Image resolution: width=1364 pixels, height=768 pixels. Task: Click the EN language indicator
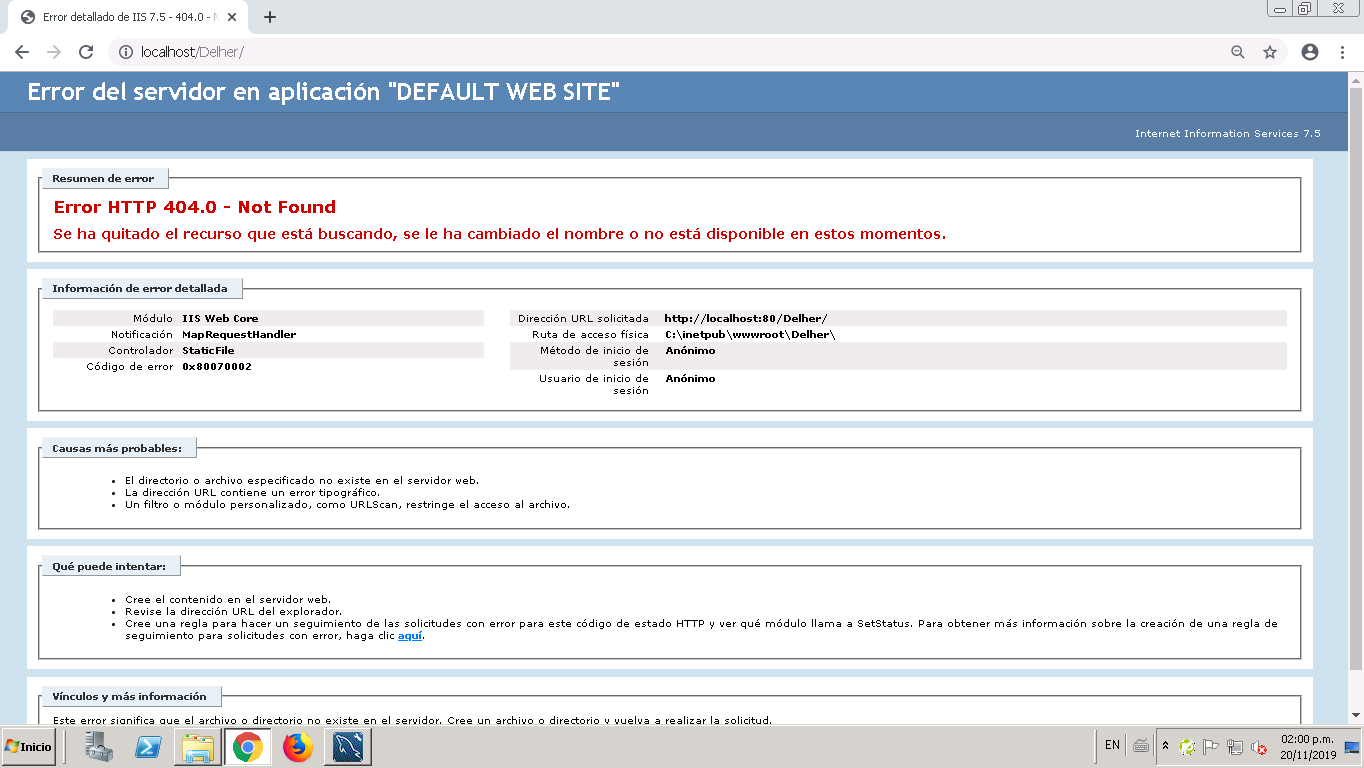[x=1112, y=745]
